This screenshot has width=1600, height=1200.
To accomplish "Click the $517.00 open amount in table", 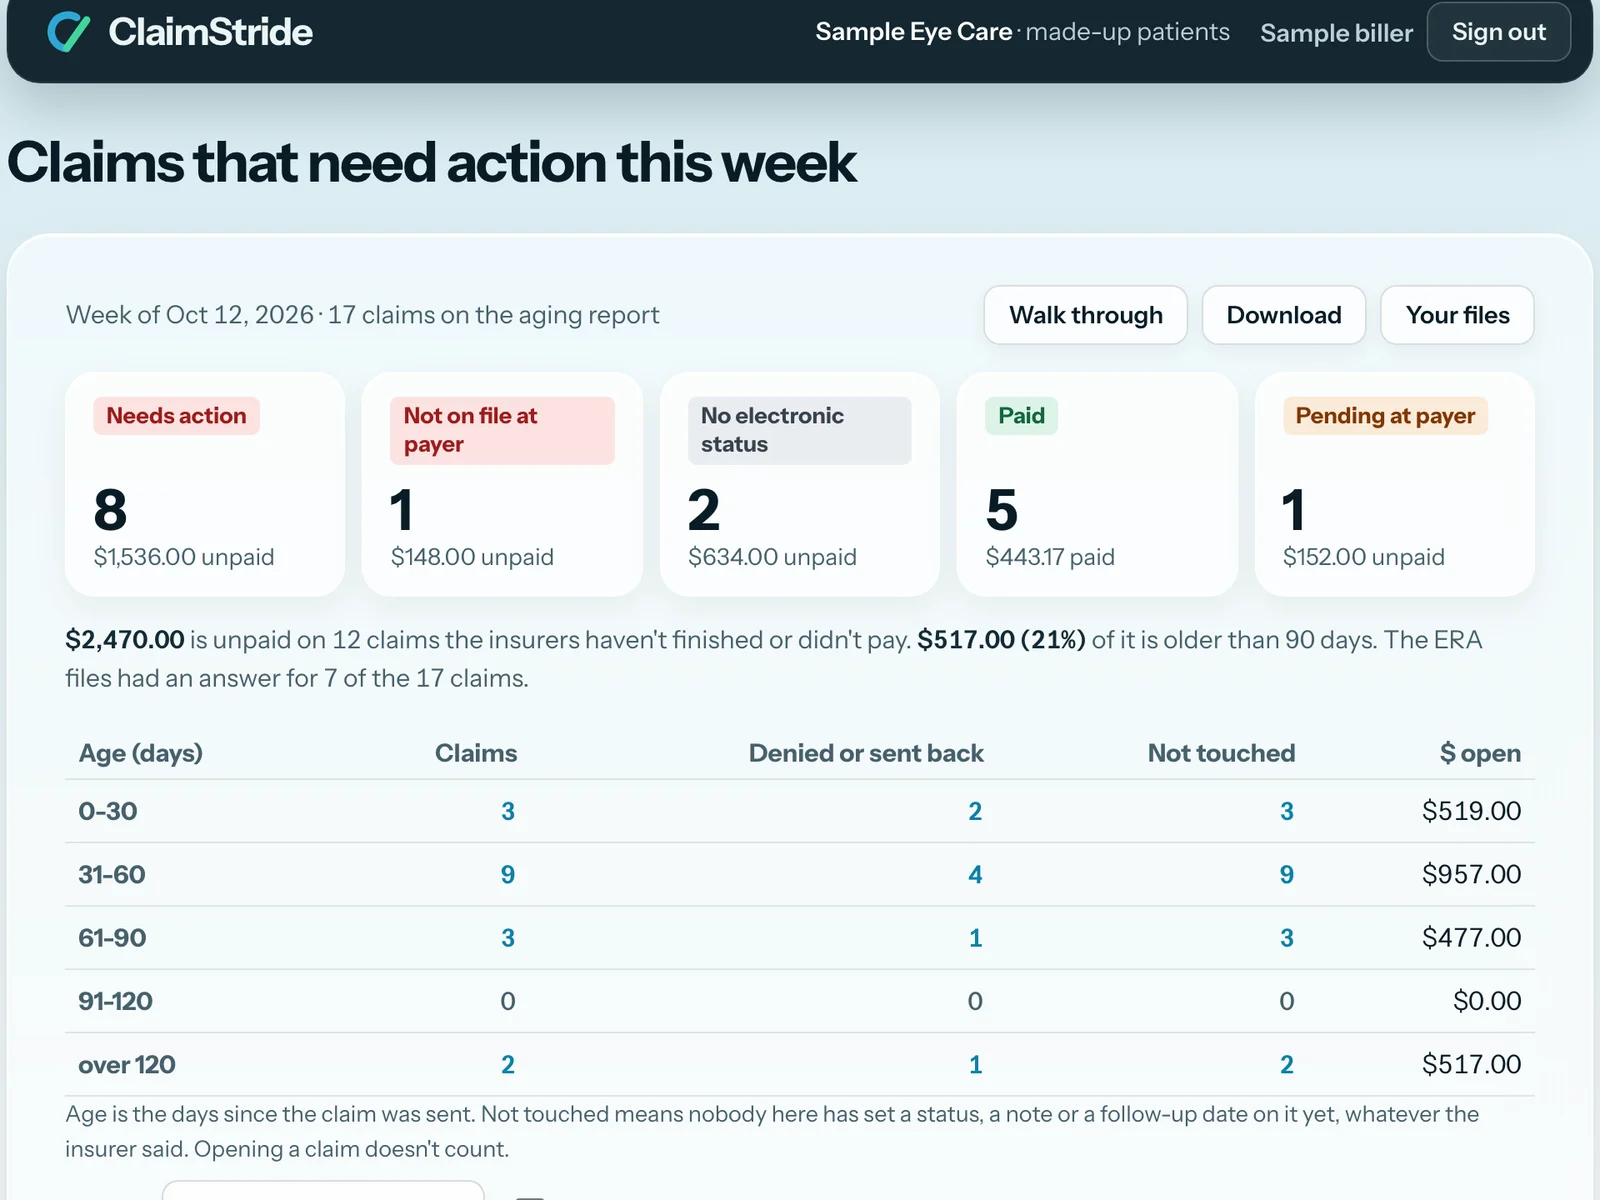I will pyautogui.click(x=1471, y=1065).
